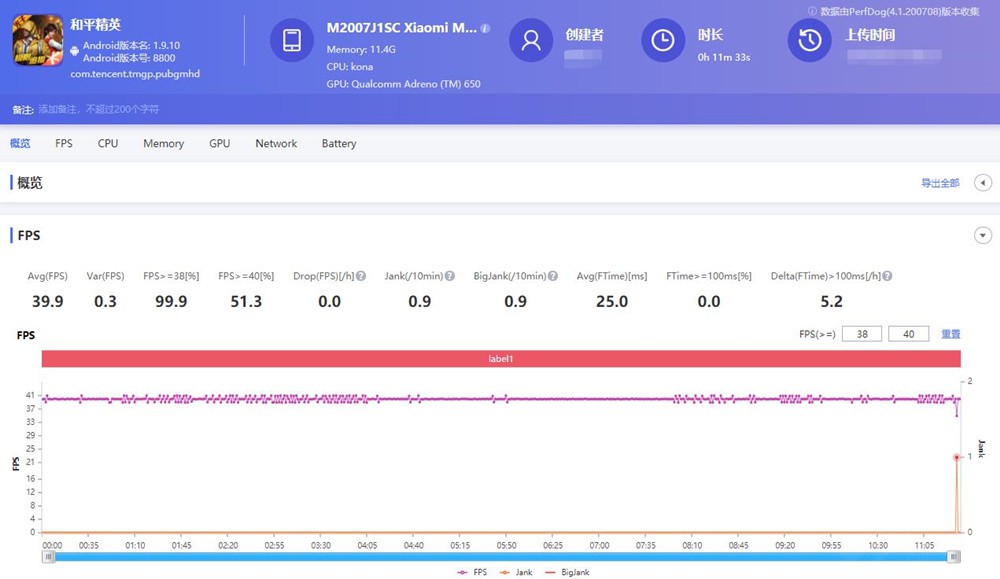Click the notes input field
This screenshot has width=1000, height=579.
click(99, 110)
